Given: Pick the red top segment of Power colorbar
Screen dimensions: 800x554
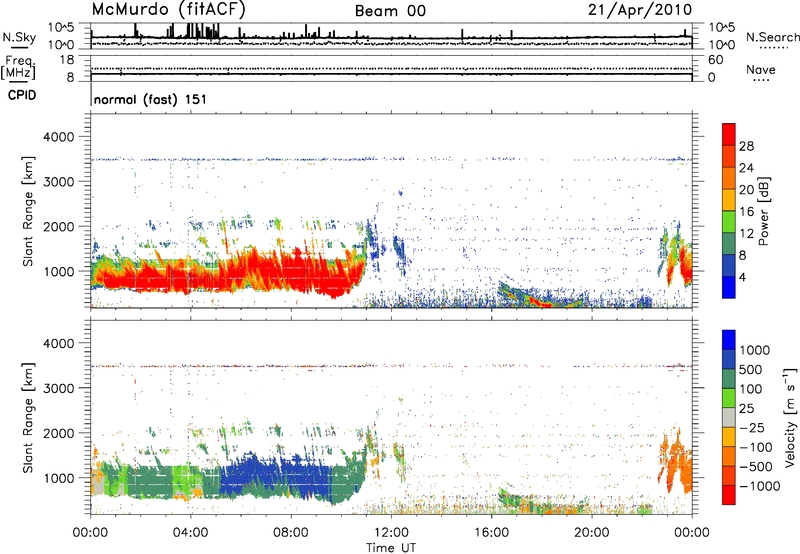Looking at the screenshot, I should [729, 135].
